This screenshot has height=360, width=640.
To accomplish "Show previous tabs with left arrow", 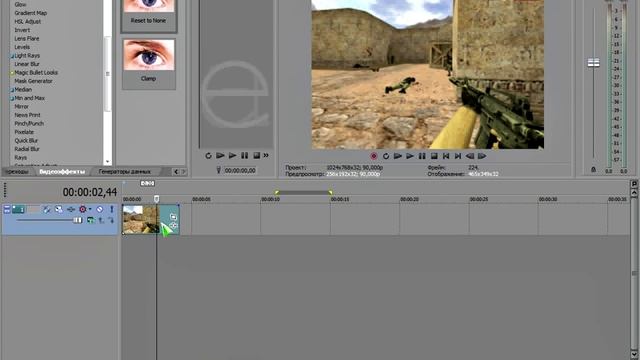I will [176, 172].
